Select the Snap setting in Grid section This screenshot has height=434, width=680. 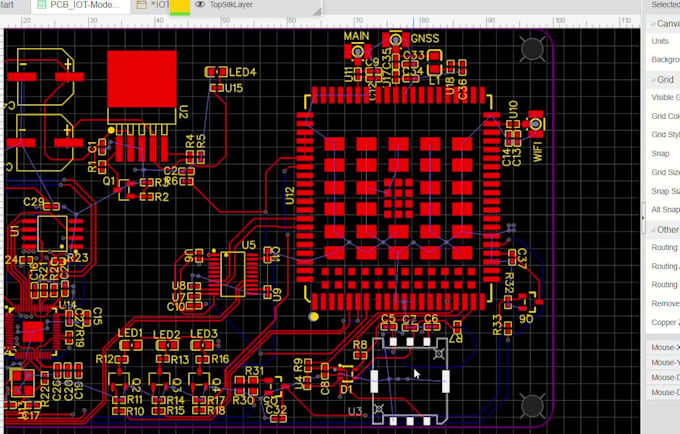[660, 154]
